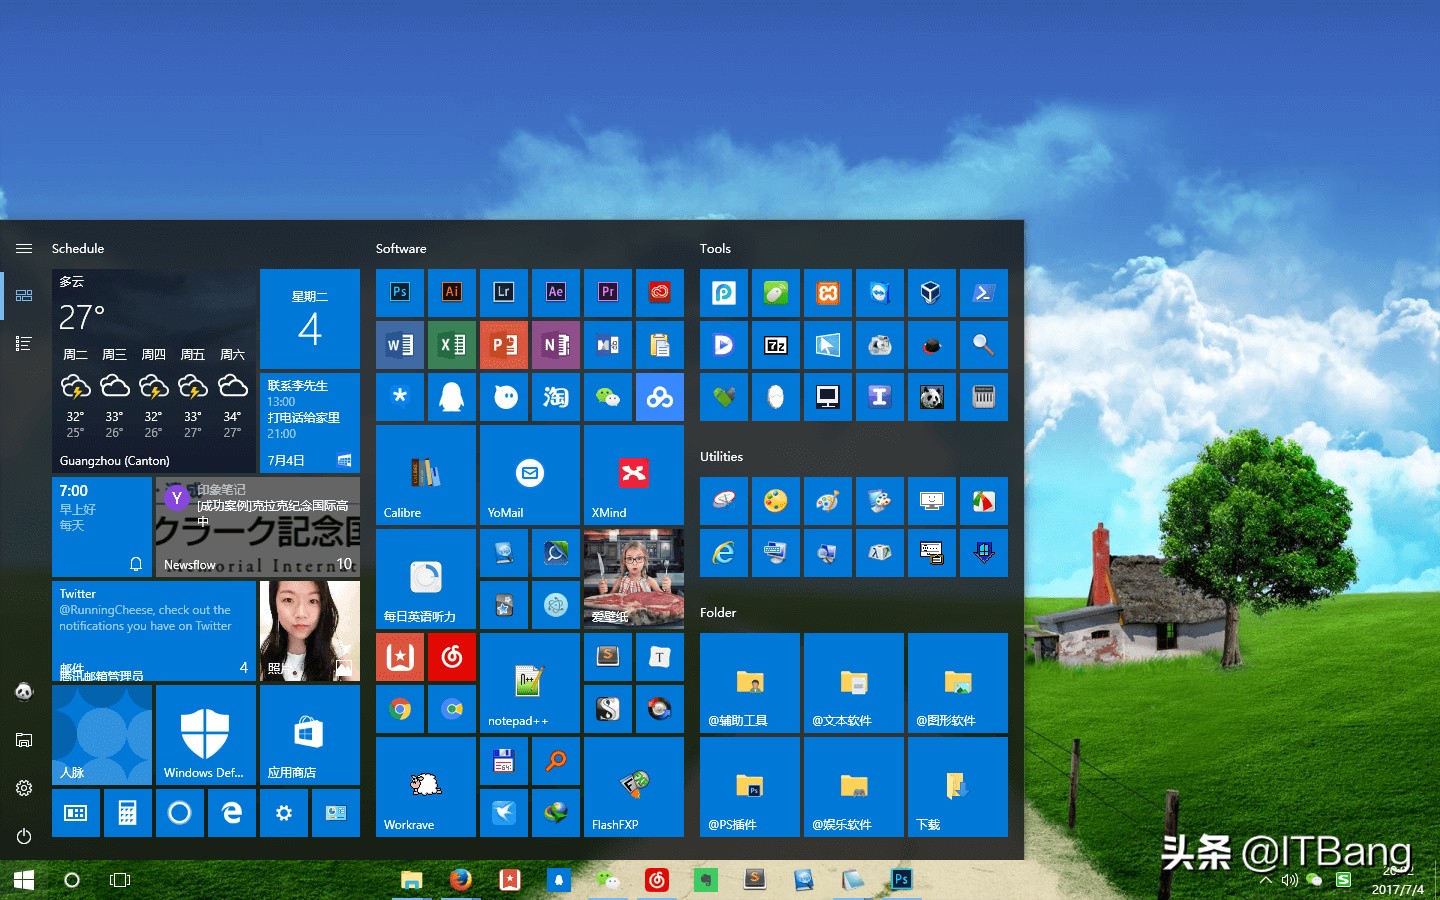Launch notepad++ from the Start menu
Image resolution: width=1440 pixels, height=900 pixels.
pyautogui.click(x=529, y=684)
